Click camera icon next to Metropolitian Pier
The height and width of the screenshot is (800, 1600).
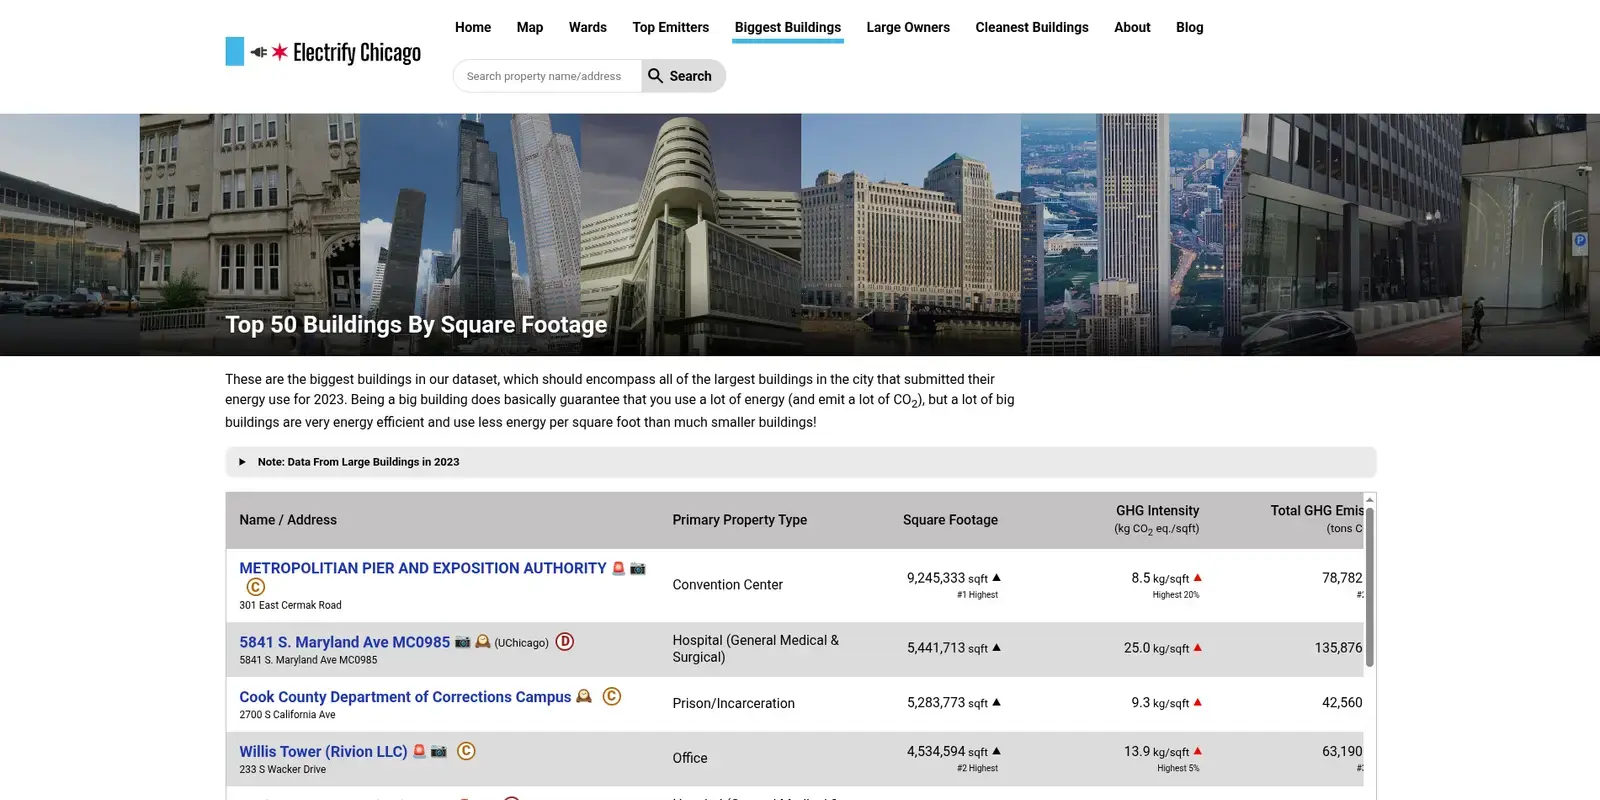point(638,568)
